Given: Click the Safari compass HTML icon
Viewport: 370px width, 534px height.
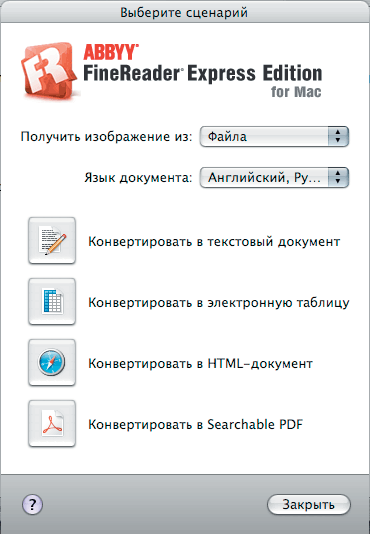Looking at the screenshot, I should (x=52, y=362).
